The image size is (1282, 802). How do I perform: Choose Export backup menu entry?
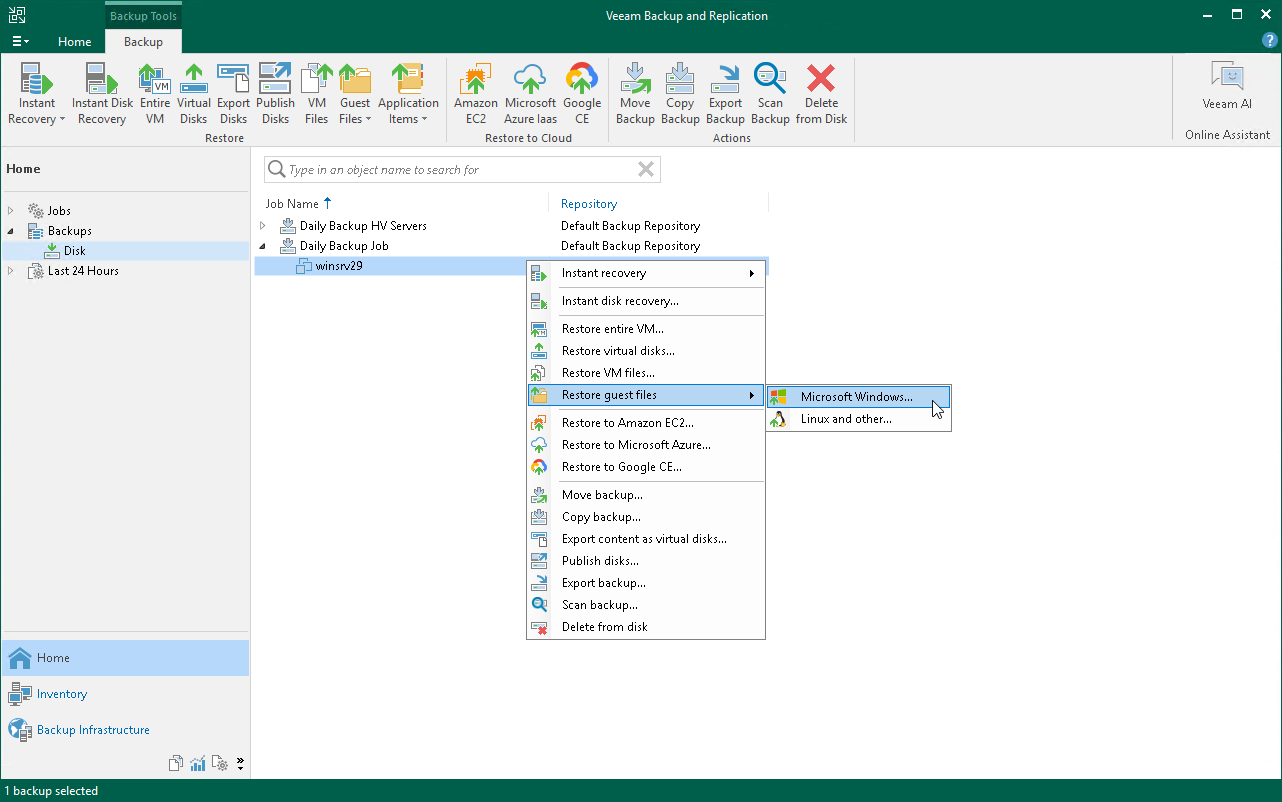coord(646,583)
